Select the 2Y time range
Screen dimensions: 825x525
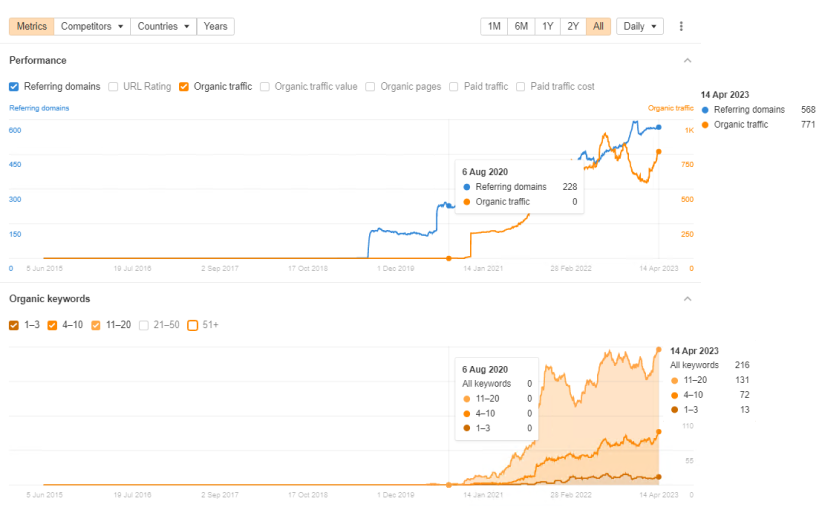pyautogui.click(x=573, y=26)
